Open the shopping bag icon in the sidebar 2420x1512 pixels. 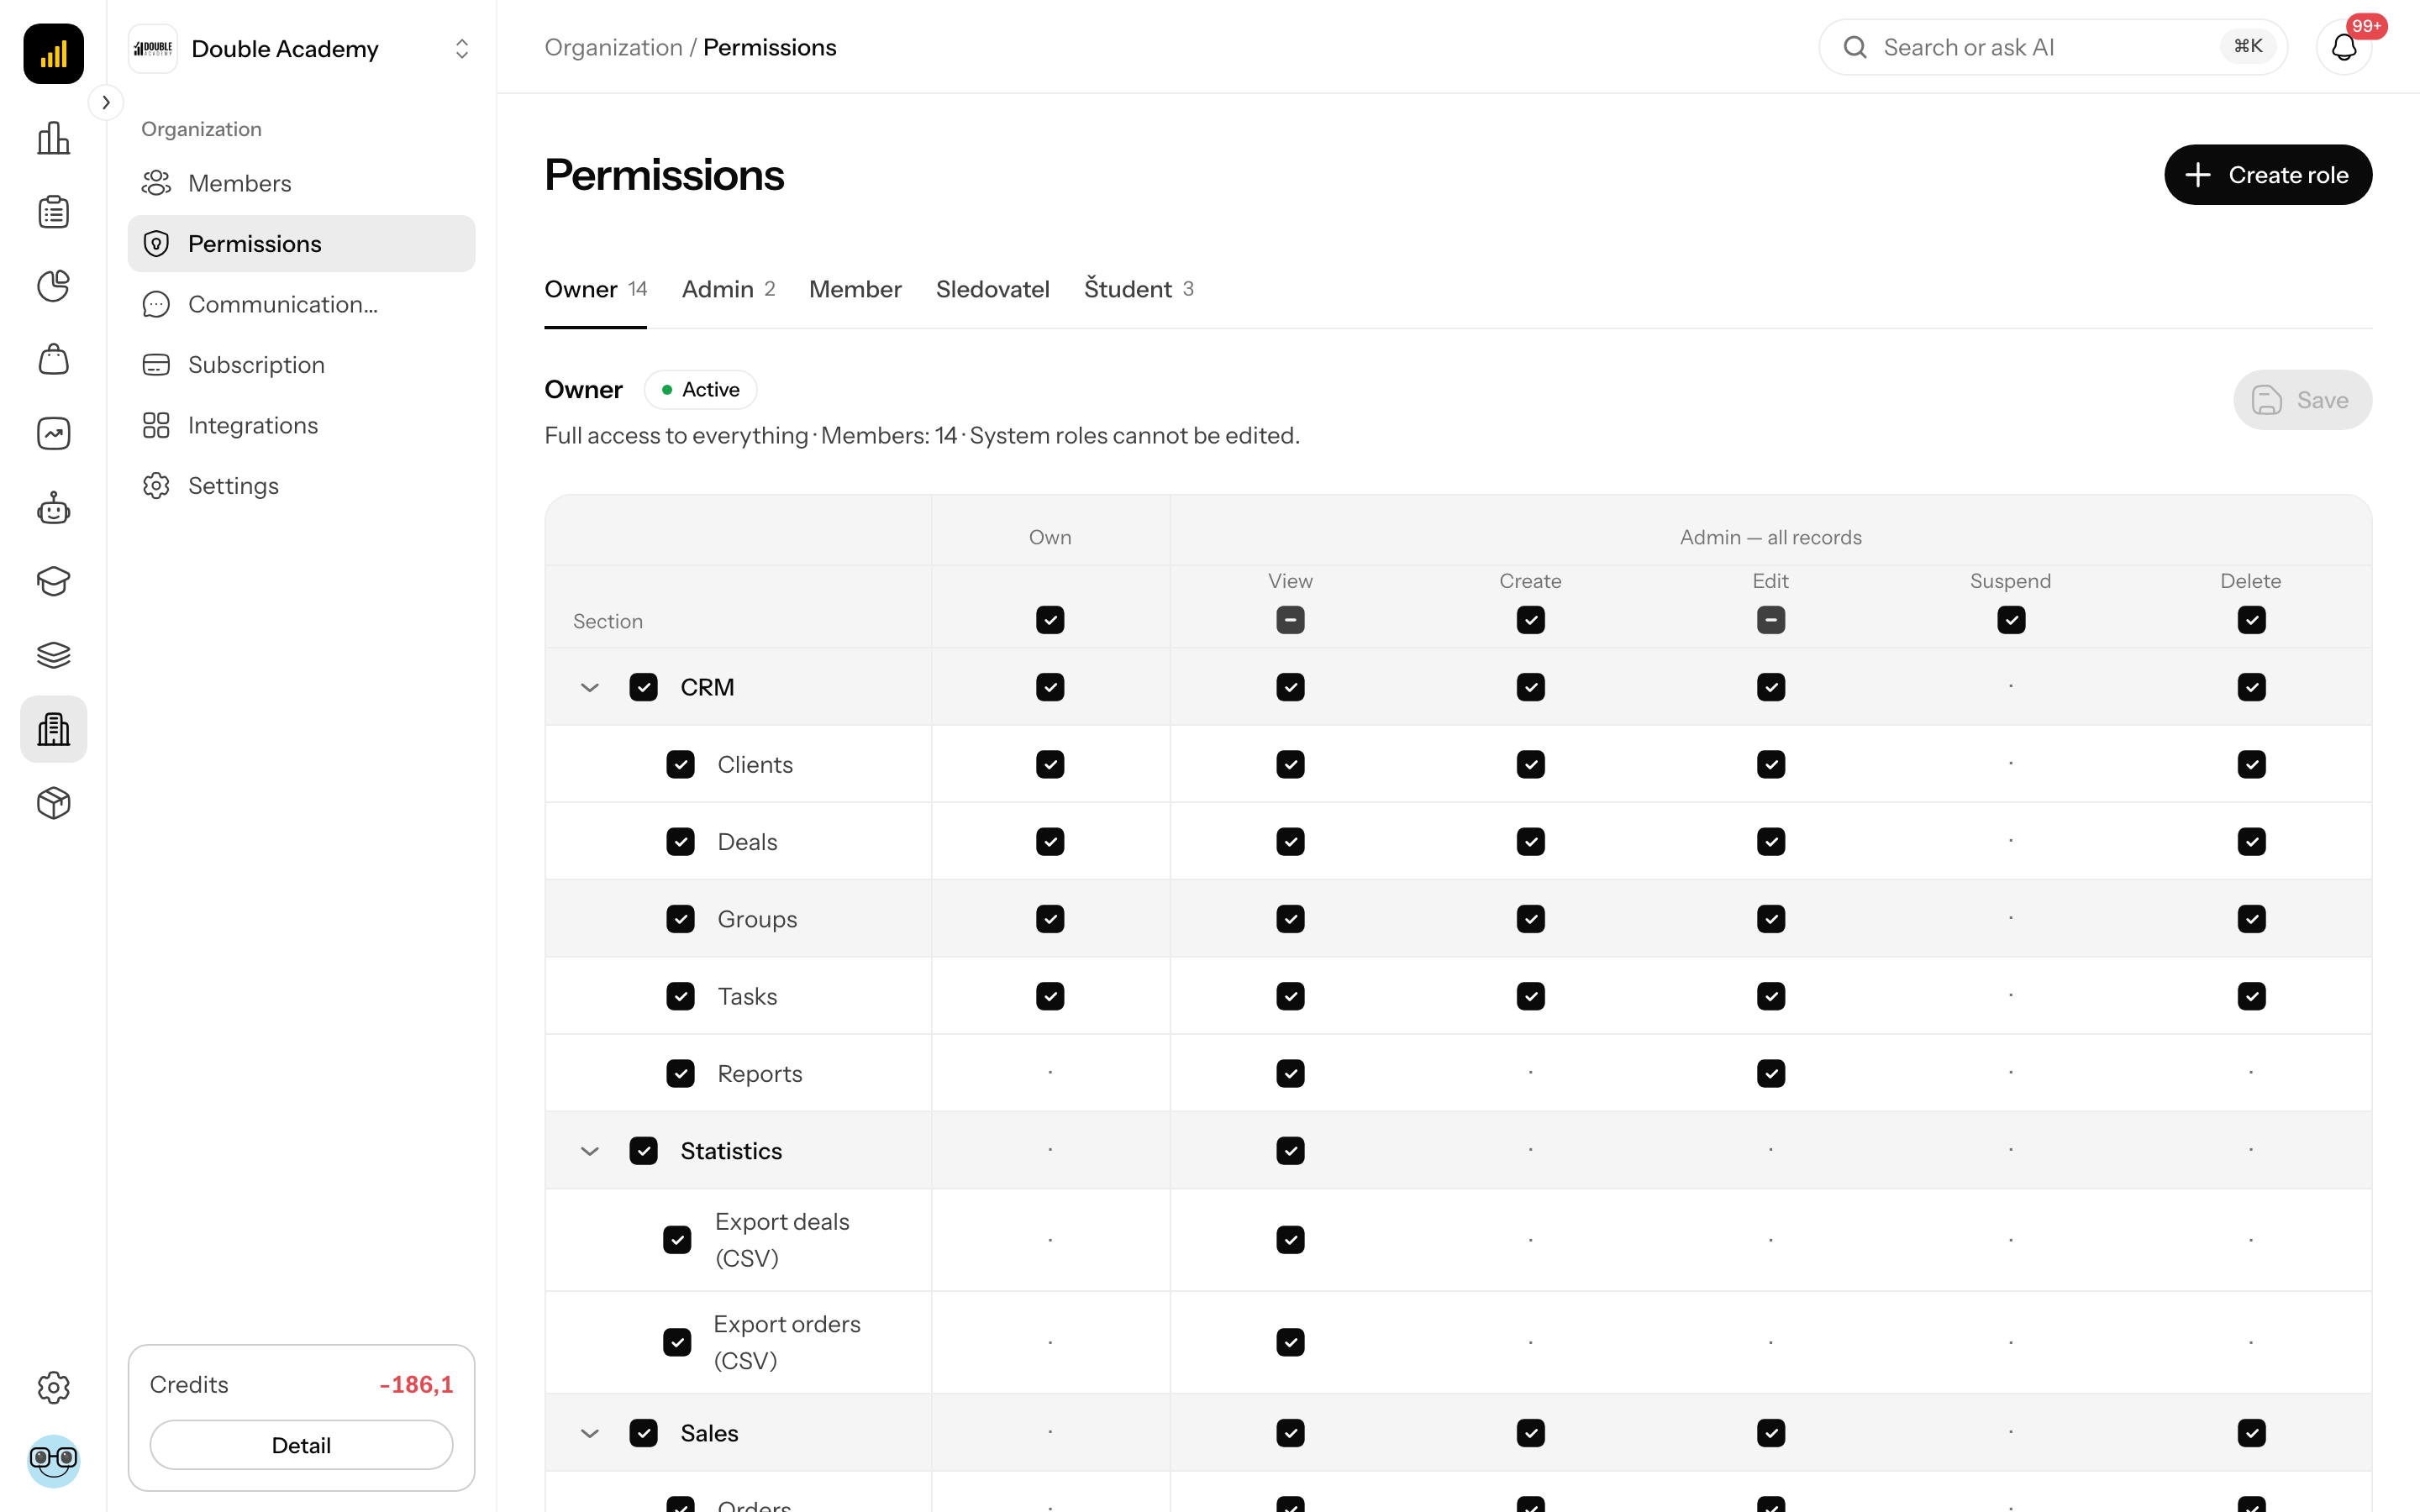click(x=53, y=359)
